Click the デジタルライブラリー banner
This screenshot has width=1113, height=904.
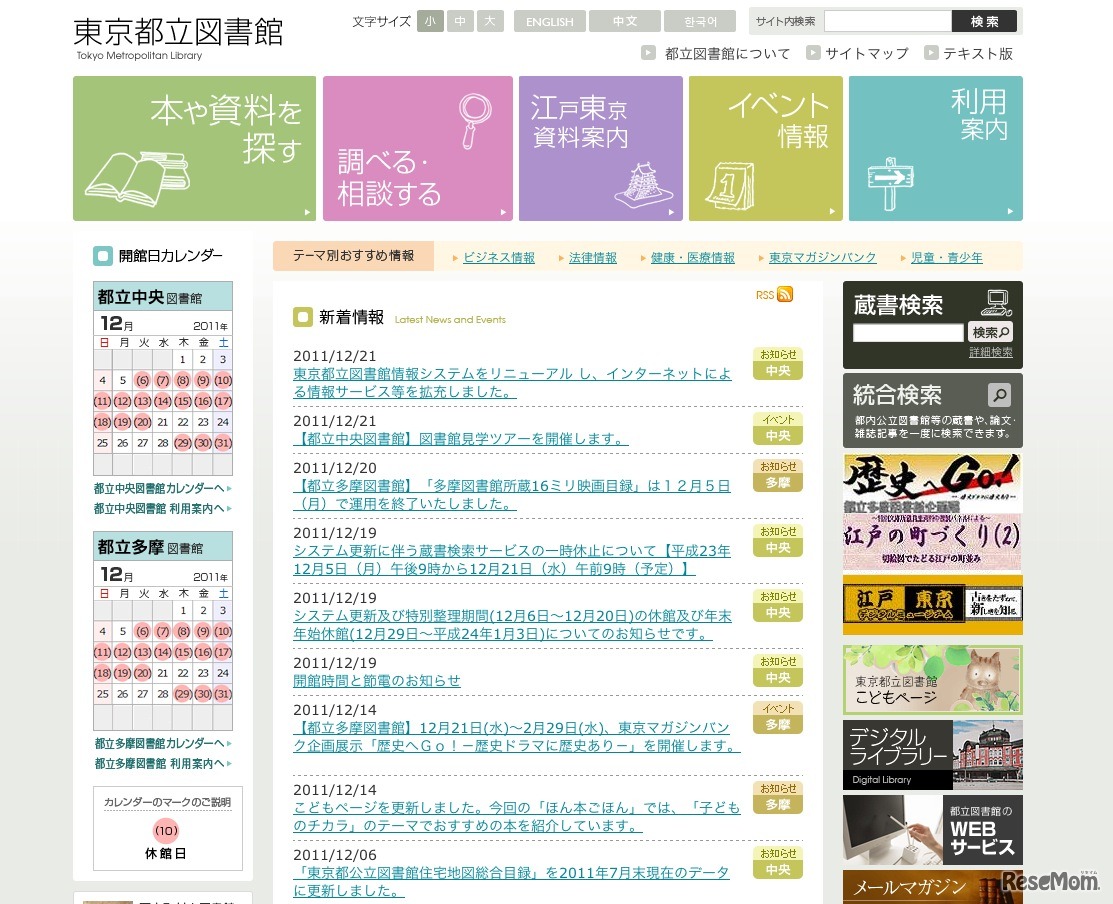coord(932,755)
